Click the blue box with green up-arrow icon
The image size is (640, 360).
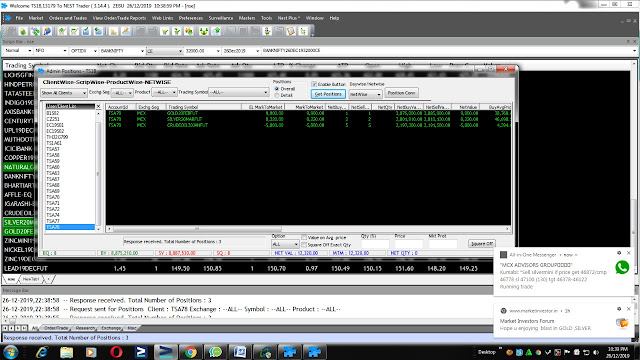[x=216, y=31]
